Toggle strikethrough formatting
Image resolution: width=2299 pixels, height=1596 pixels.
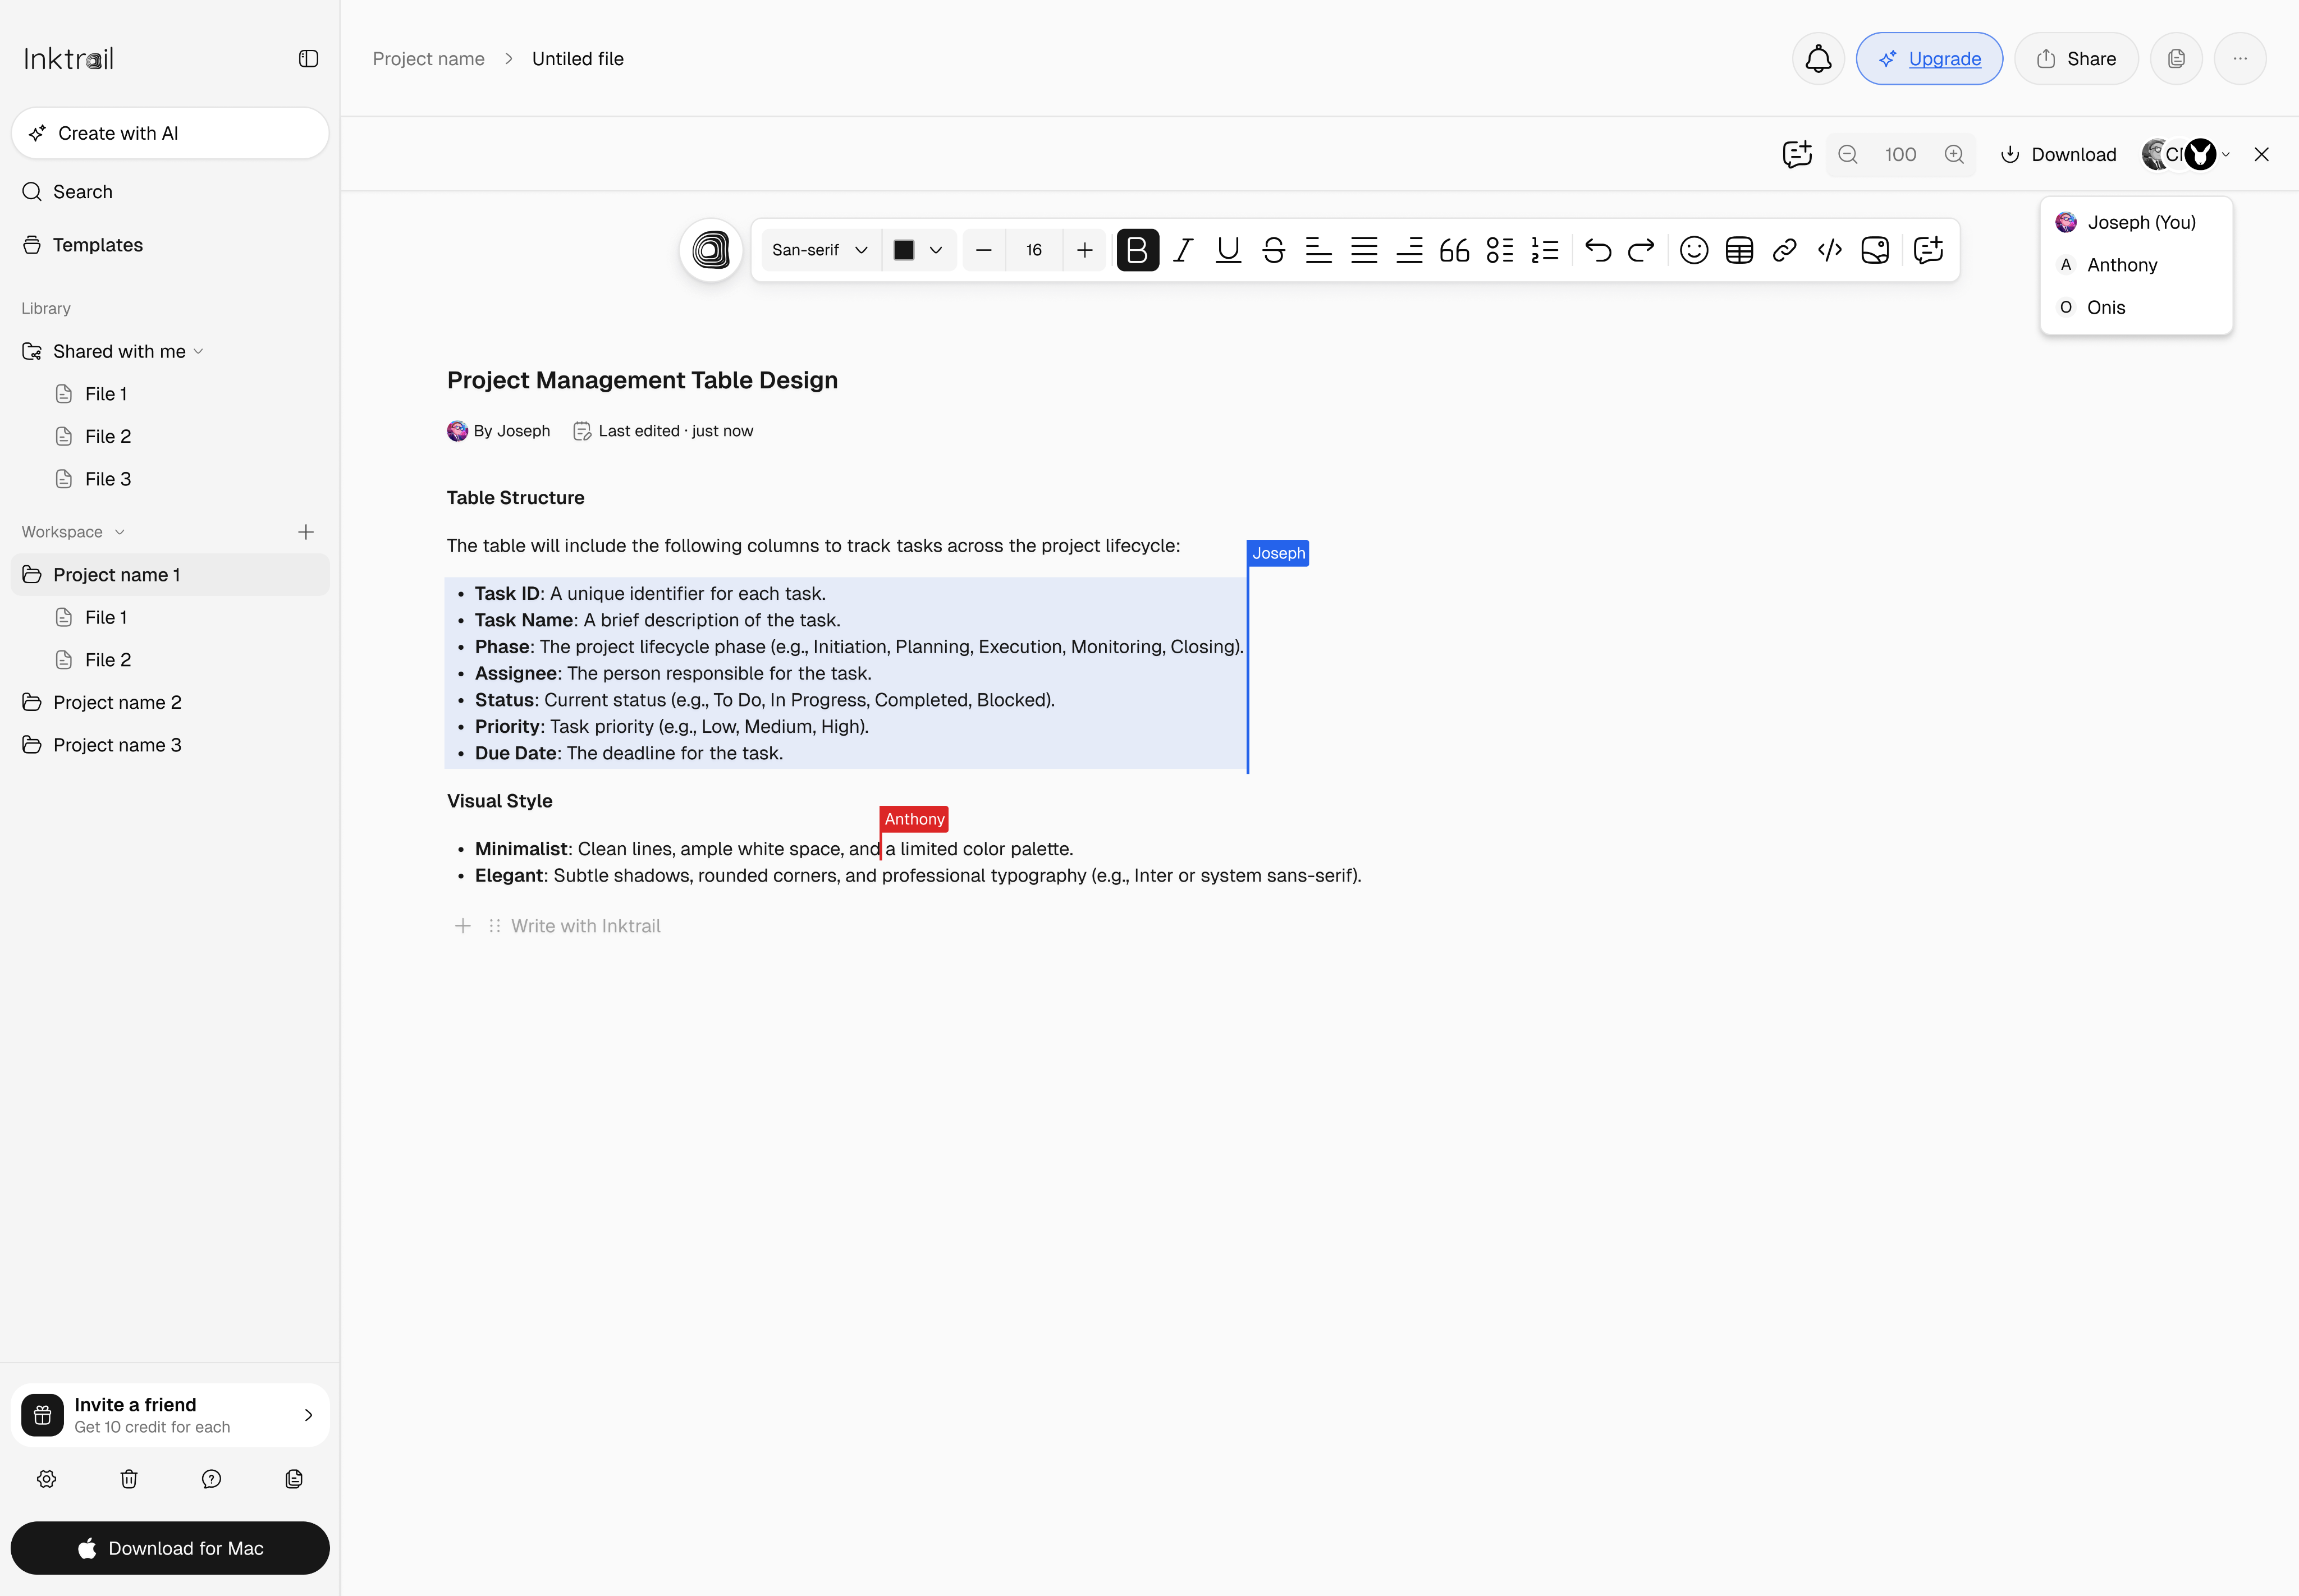[1273, 250]
